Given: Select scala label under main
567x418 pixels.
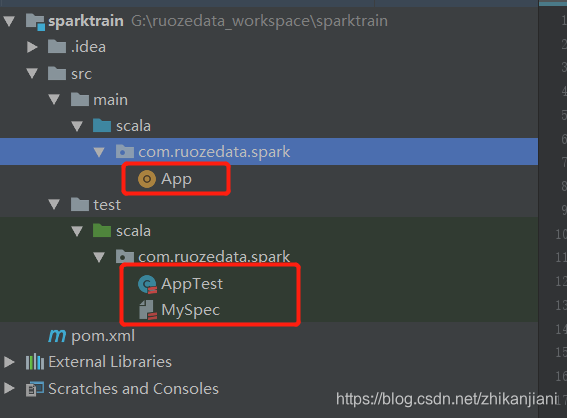Looking at the screenshot, I should pos(133,126).
